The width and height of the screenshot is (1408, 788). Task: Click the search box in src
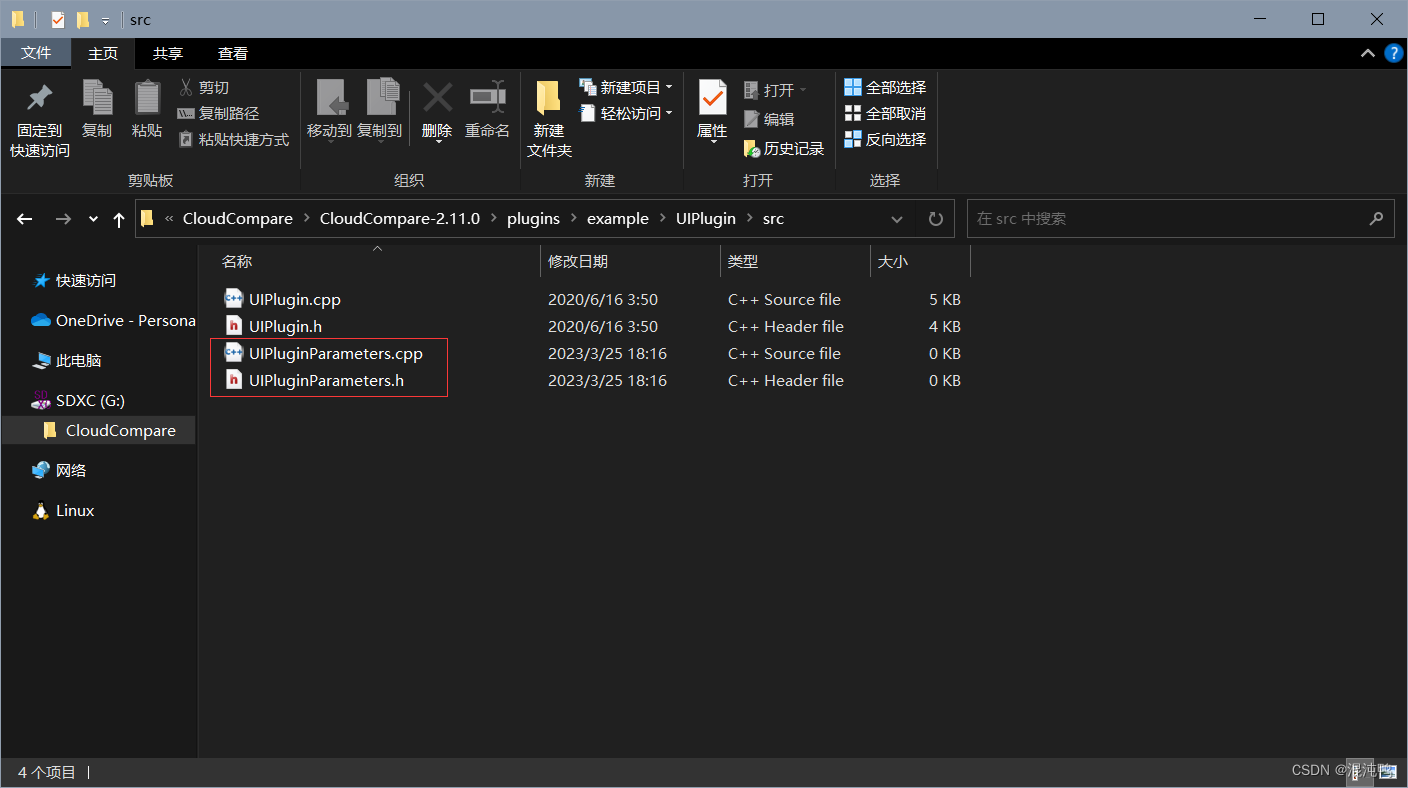click(1180, 218)
